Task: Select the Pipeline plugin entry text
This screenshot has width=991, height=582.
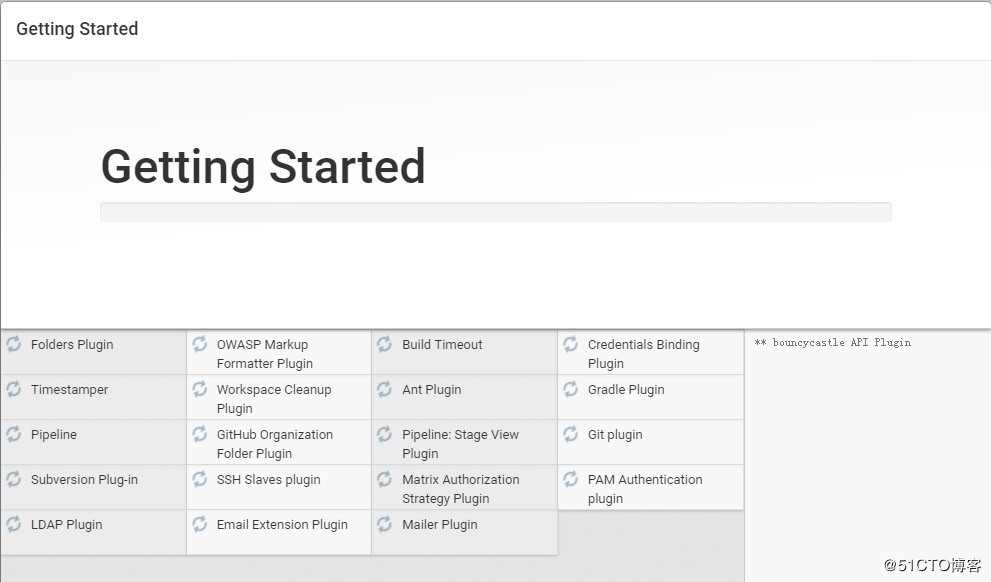Action: [54, 435]
